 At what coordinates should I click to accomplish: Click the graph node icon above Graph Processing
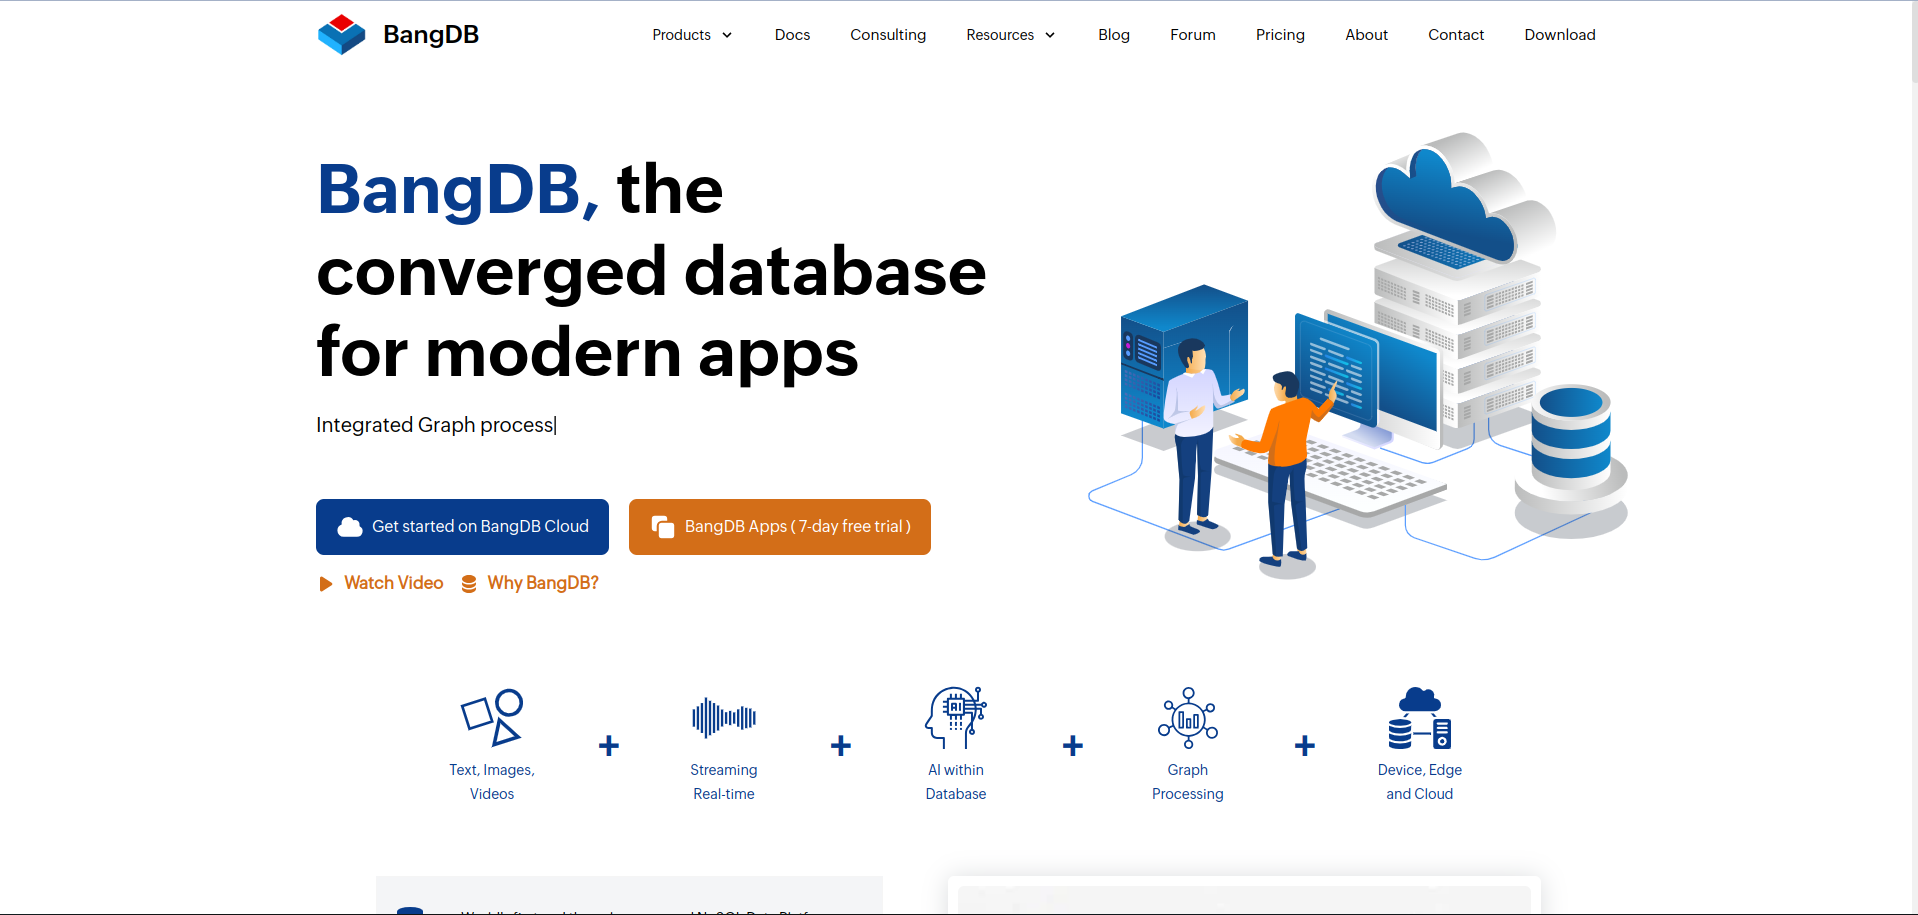tap(1188, 718)
